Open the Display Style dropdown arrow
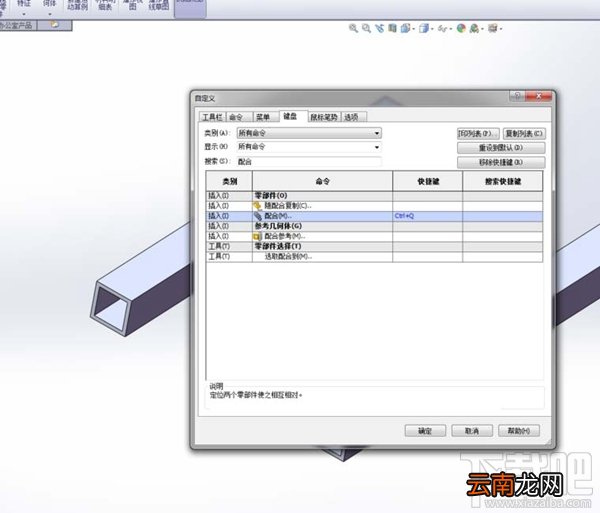This screenshot has width=600, height=513. tap(432, 29)
